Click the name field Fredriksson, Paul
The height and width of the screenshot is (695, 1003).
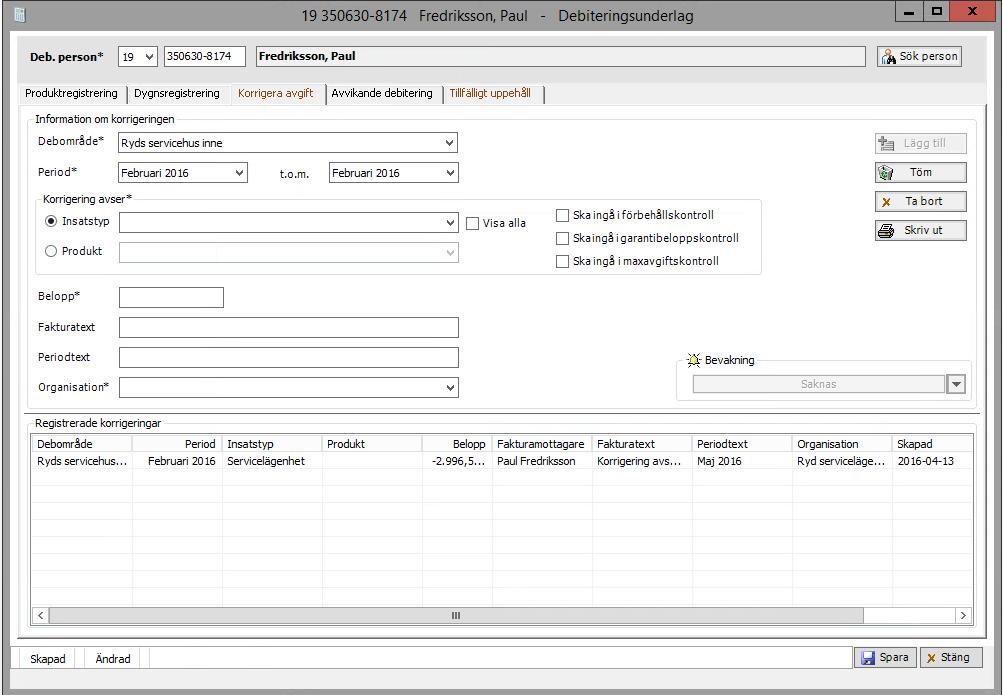(x=561, y=56)
